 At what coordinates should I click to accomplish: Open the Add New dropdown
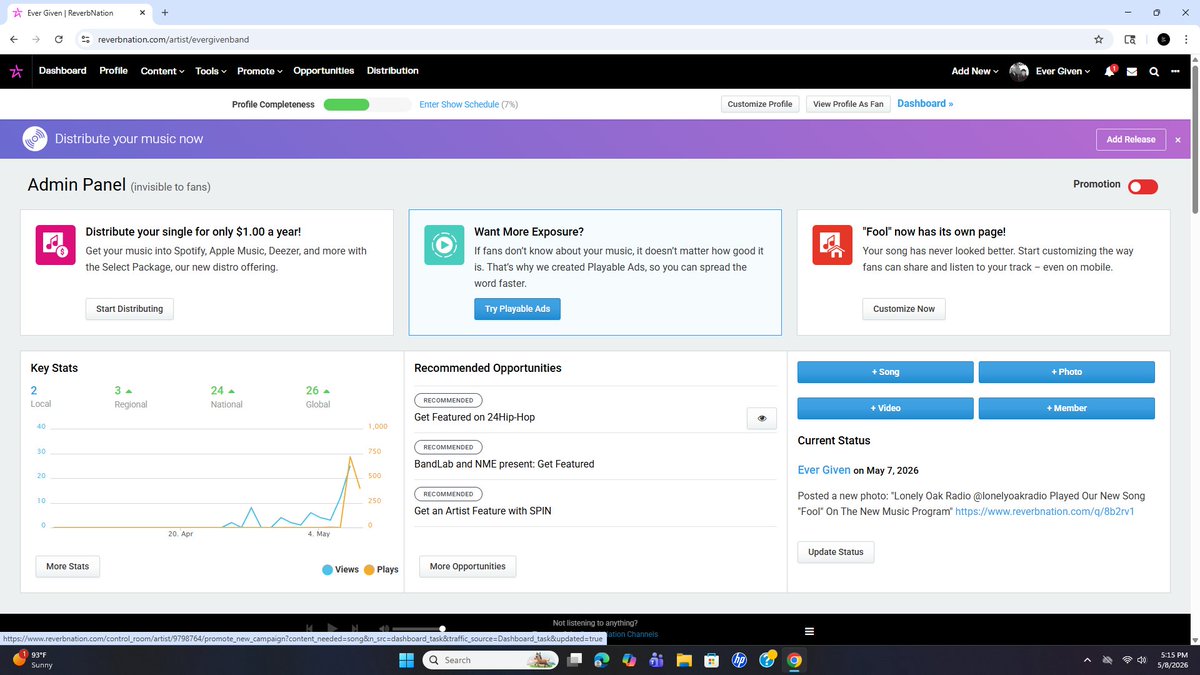[x=975, y=71]
